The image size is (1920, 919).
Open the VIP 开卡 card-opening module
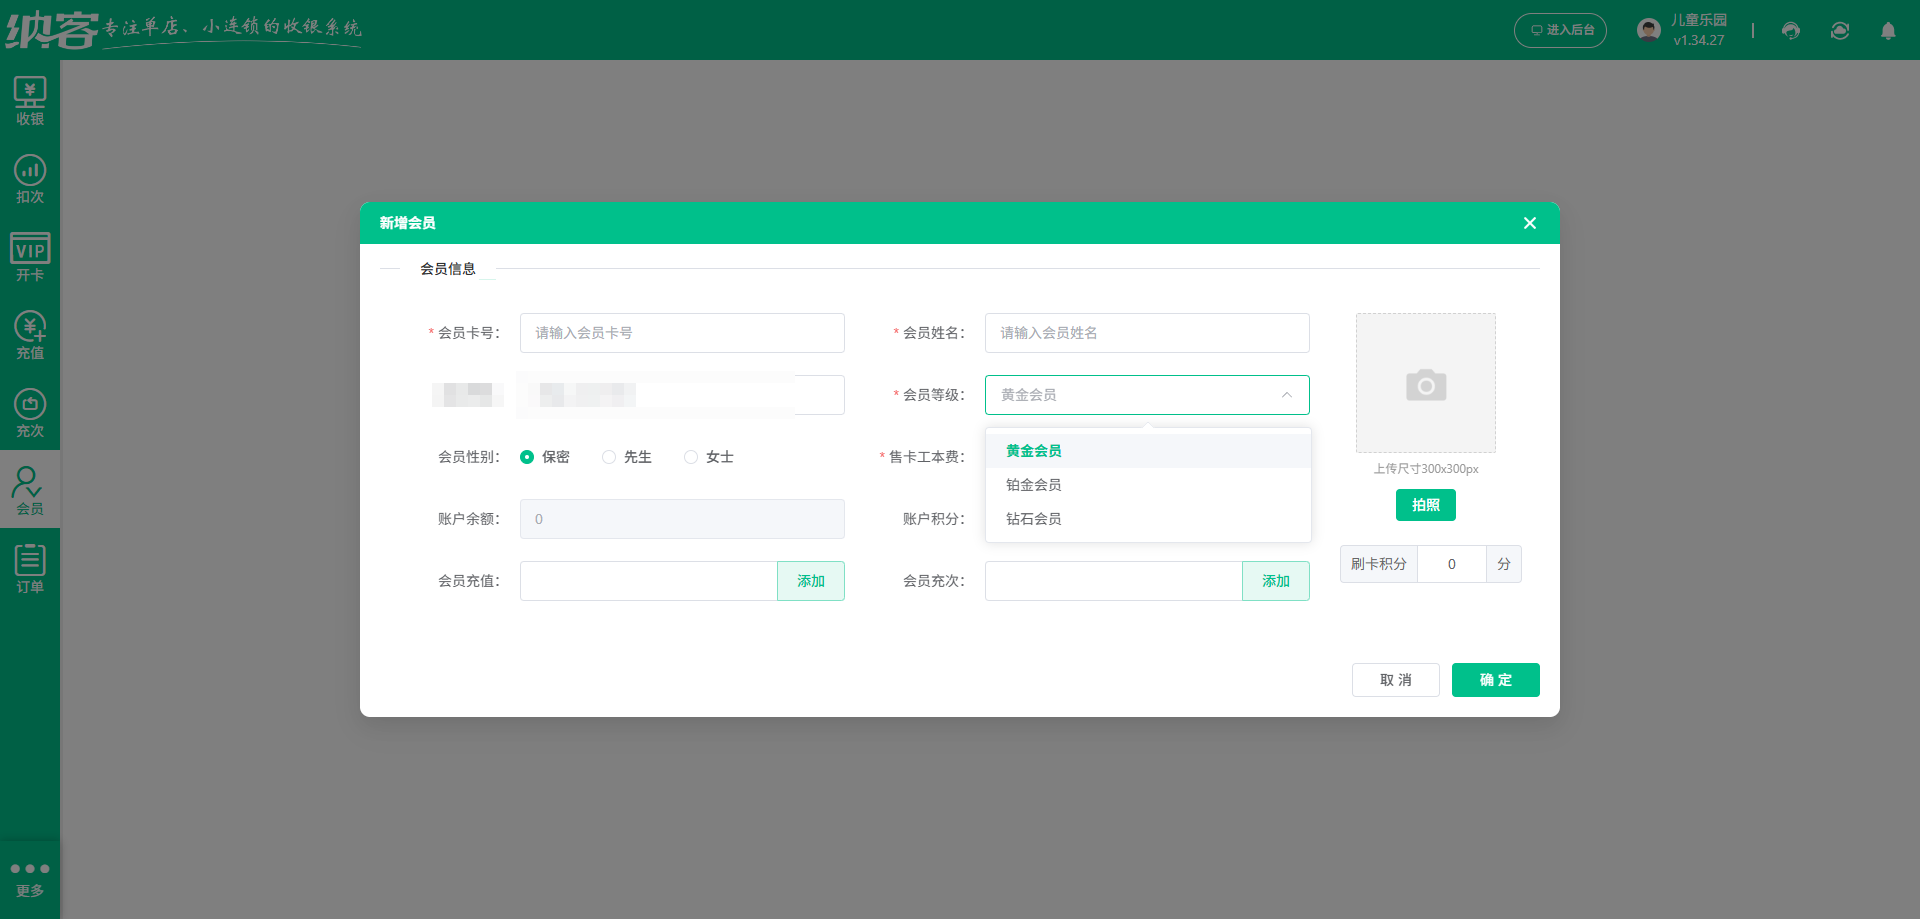30,256
